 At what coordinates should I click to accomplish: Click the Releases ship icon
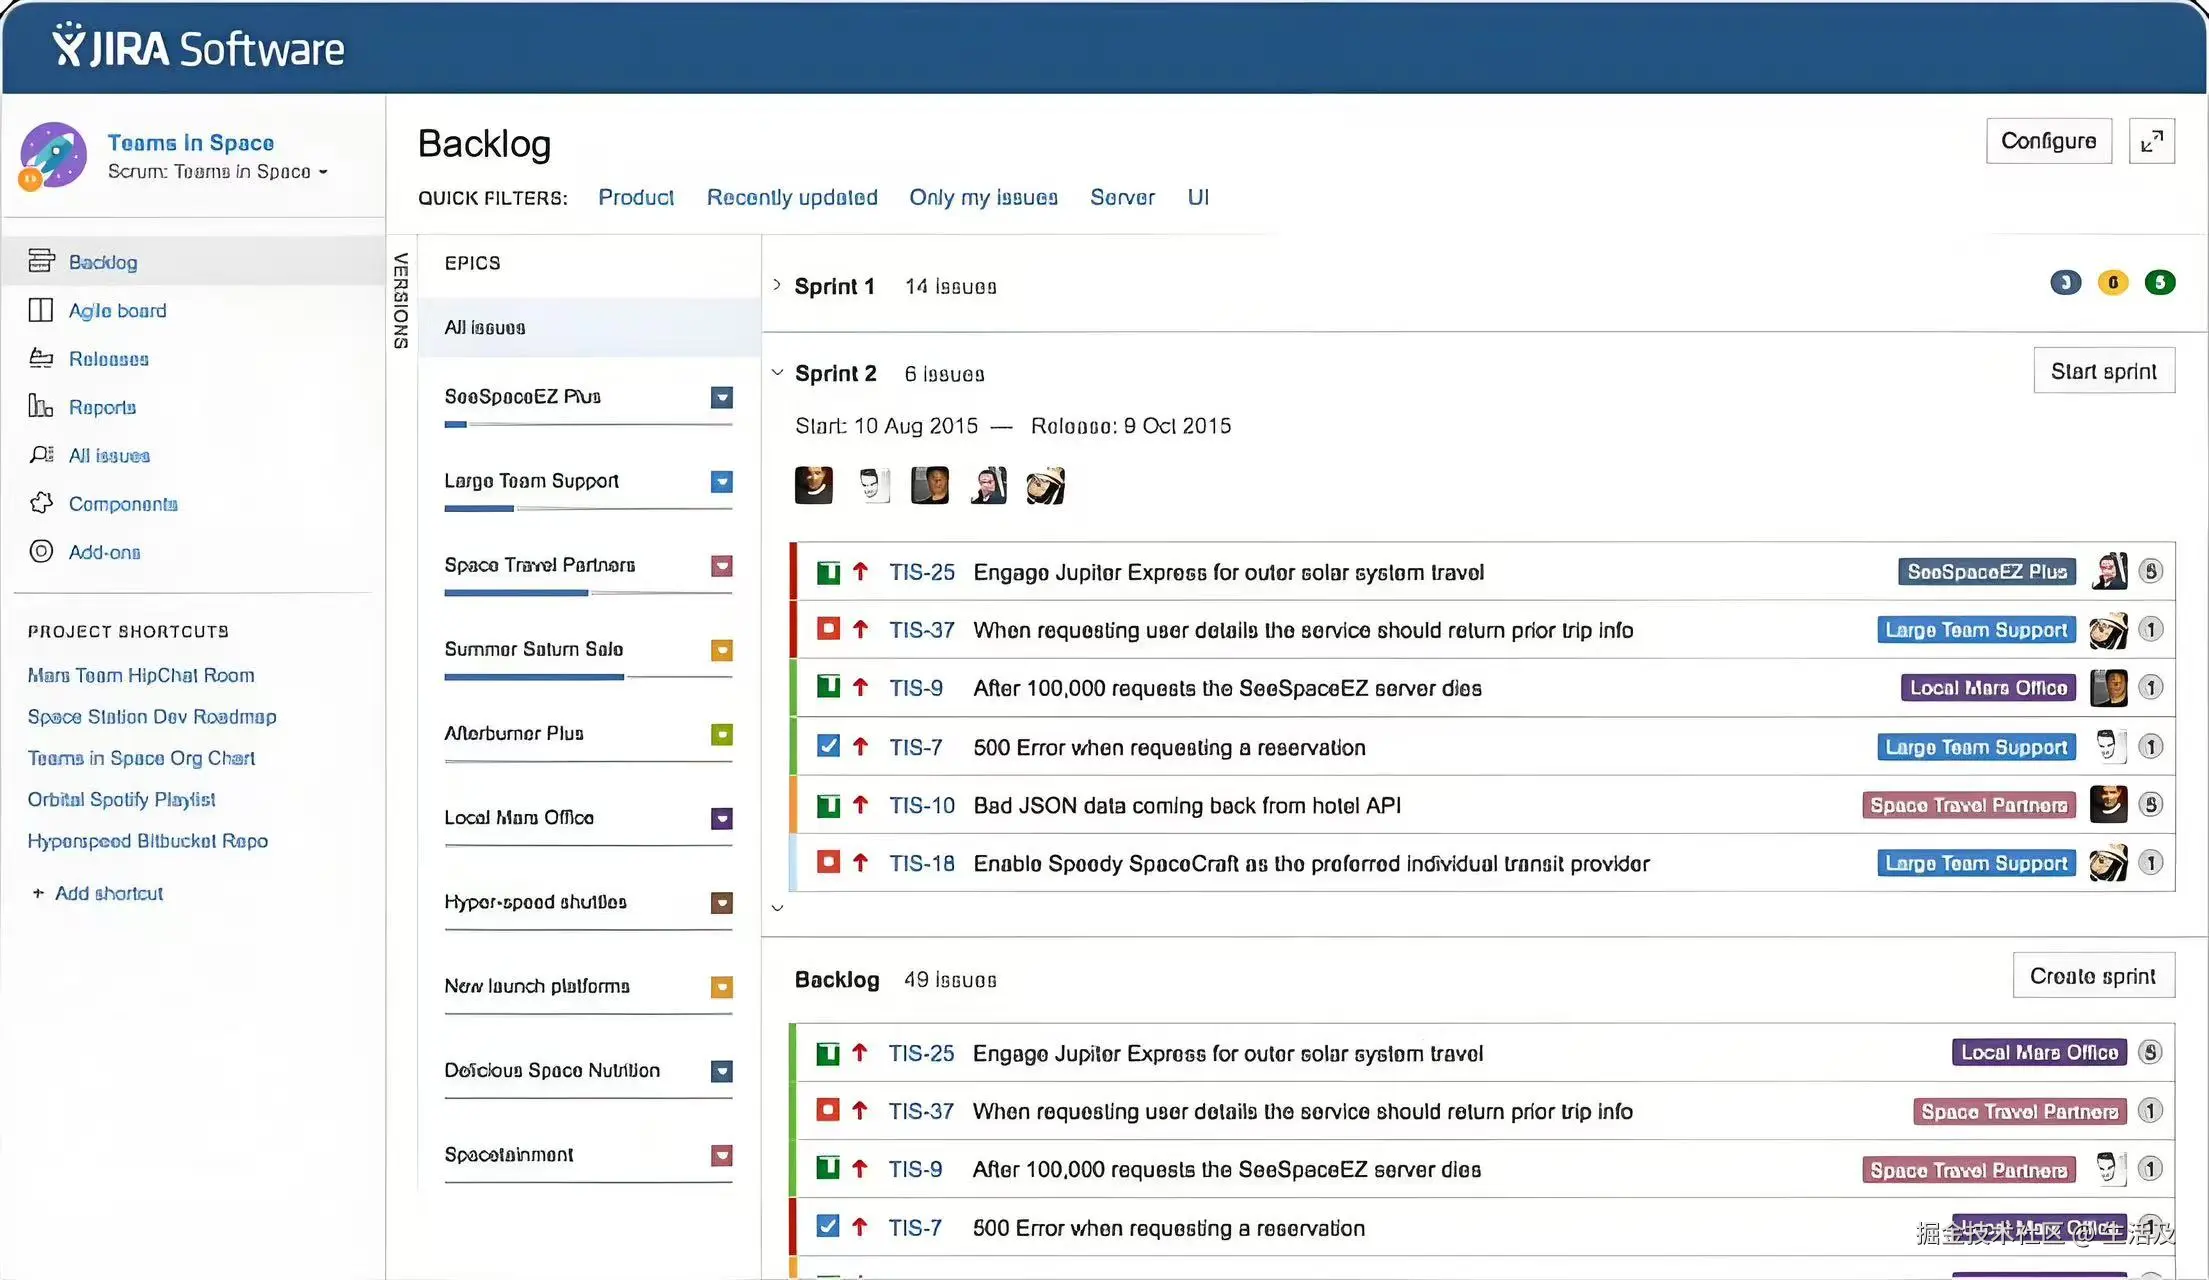(x=41, y=358)
